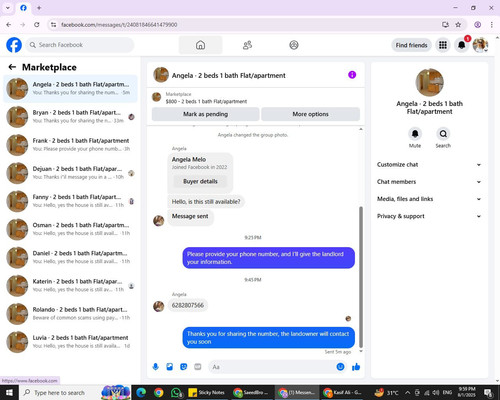
Task: Open the Friends tab icon
Action: (x=247, y=45)
